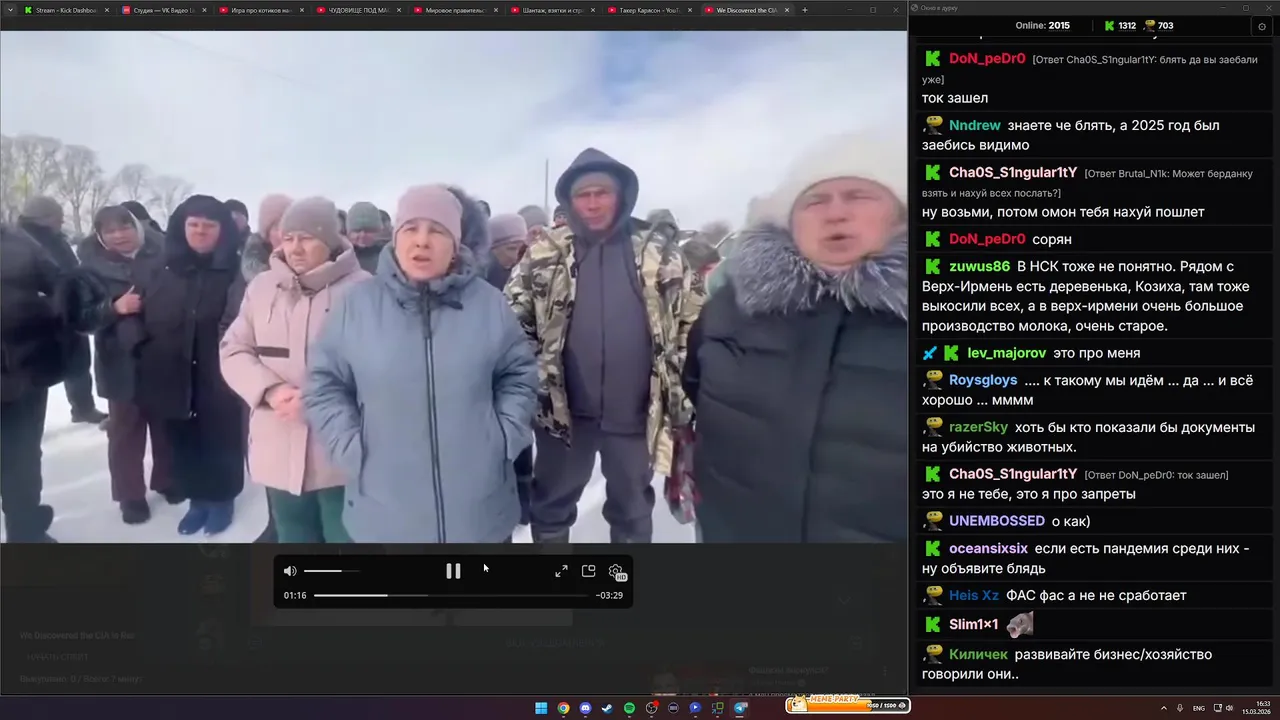Mute the video with the speaker icon
1280x720 pixels.
tap(290, 571)
